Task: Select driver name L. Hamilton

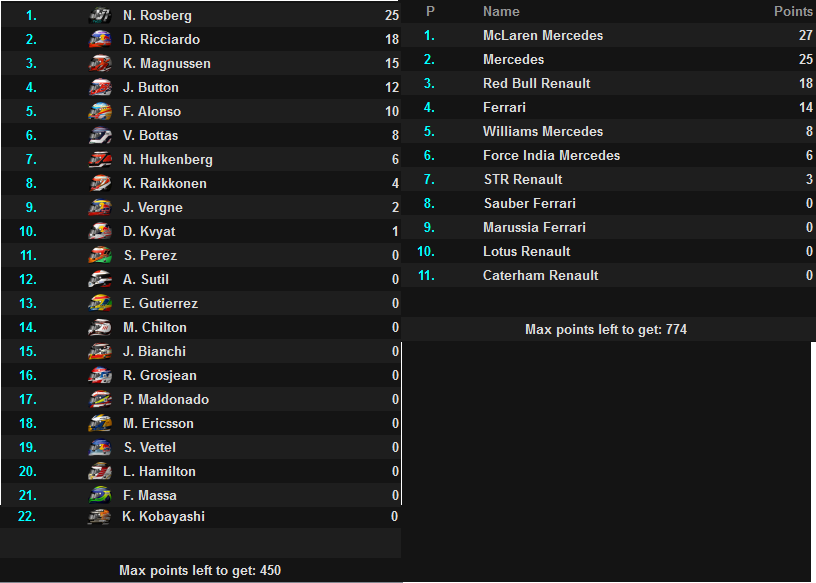Action: [159, 471]
